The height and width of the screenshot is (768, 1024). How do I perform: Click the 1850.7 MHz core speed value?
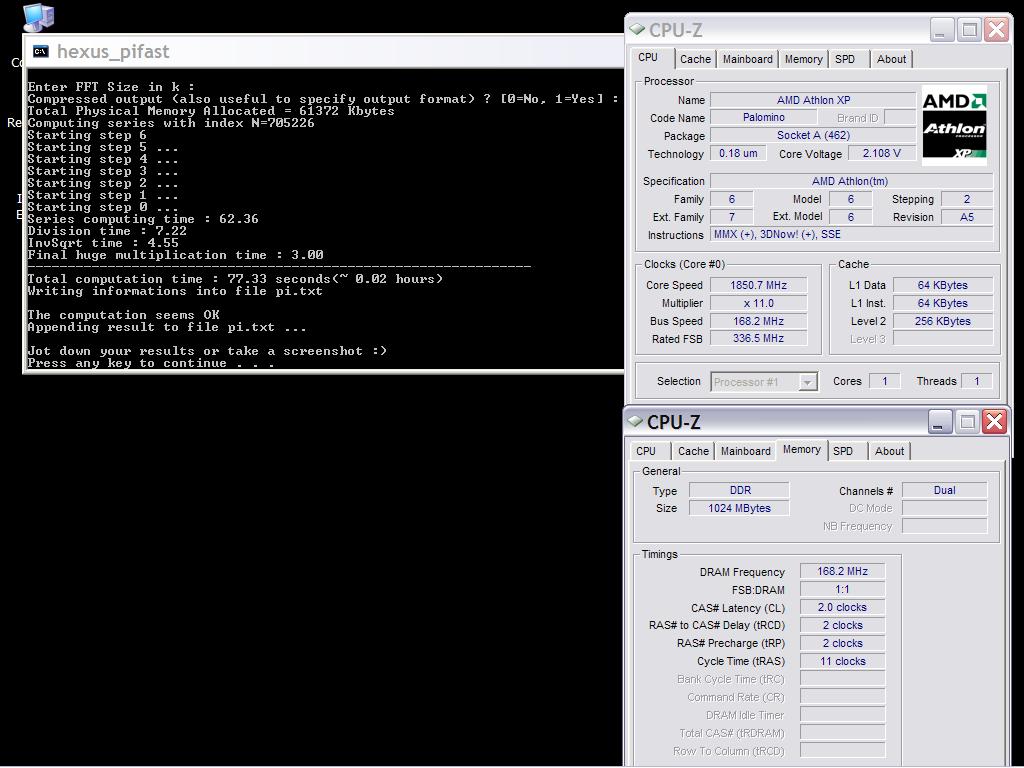point(758,285)
